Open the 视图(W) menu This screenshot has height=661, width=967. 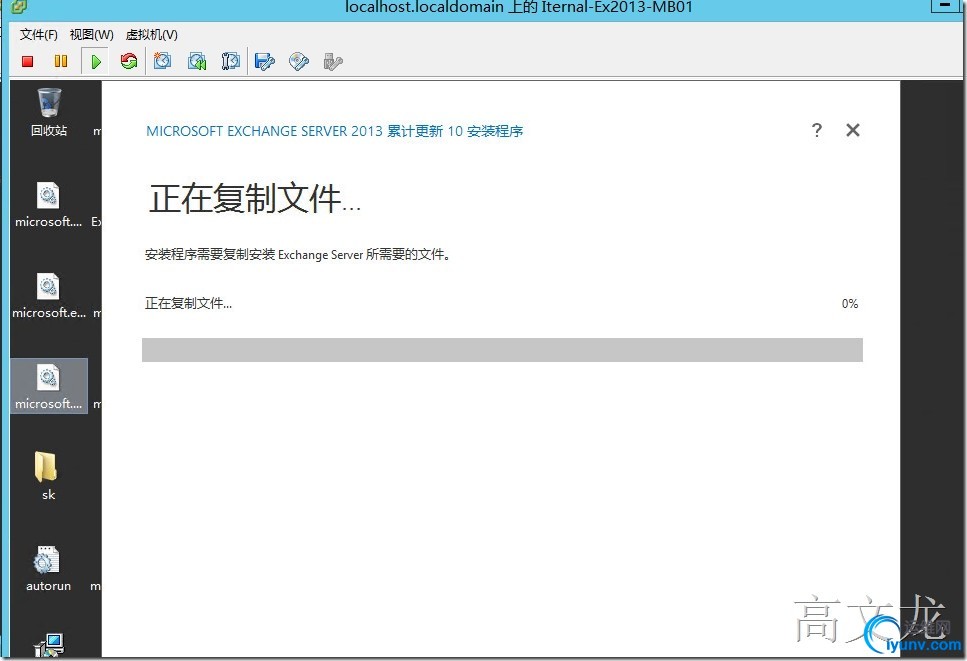pyautogui.click(x=91, y=35)
